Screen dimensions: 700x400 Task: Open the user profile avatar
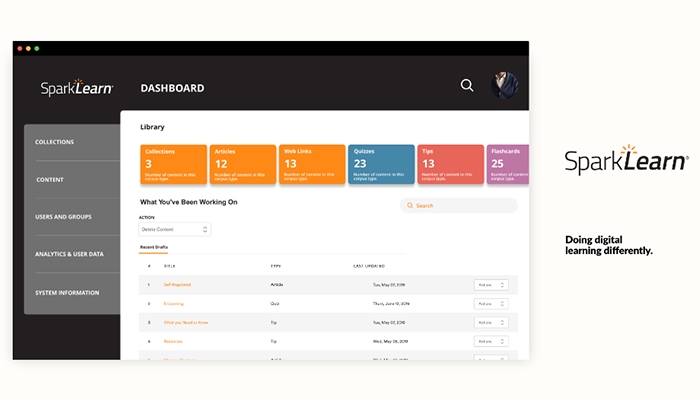504,85
